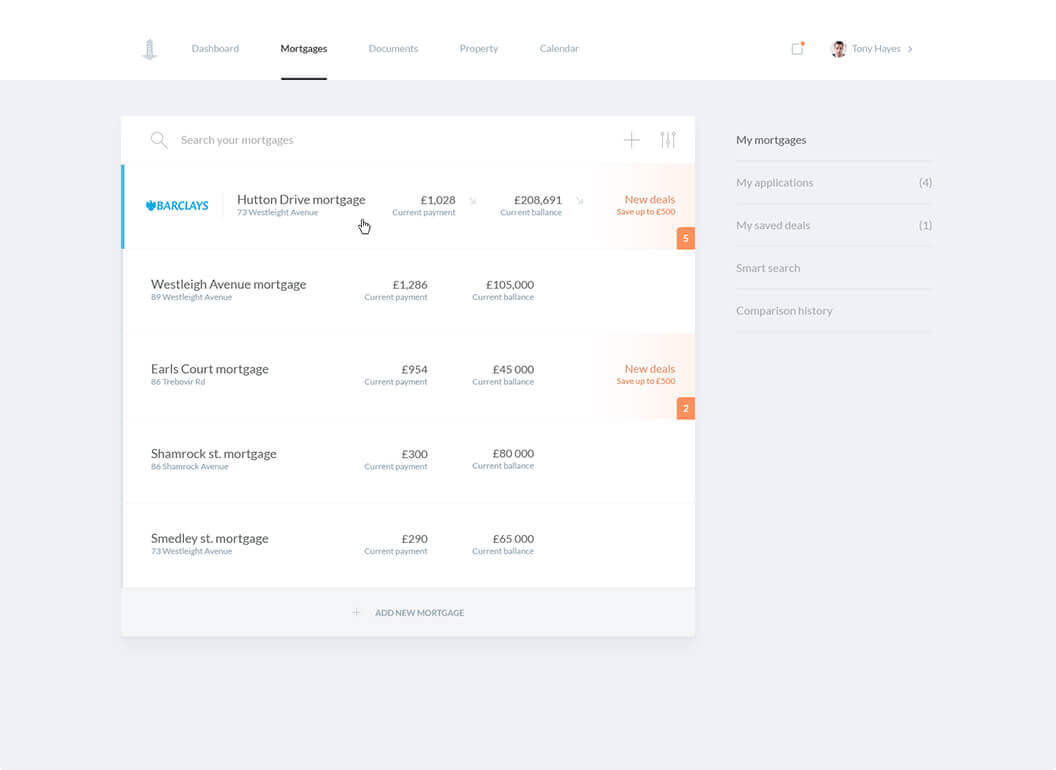
Task: Open My applications in sidebar
Action: click(x=775, y=182)
